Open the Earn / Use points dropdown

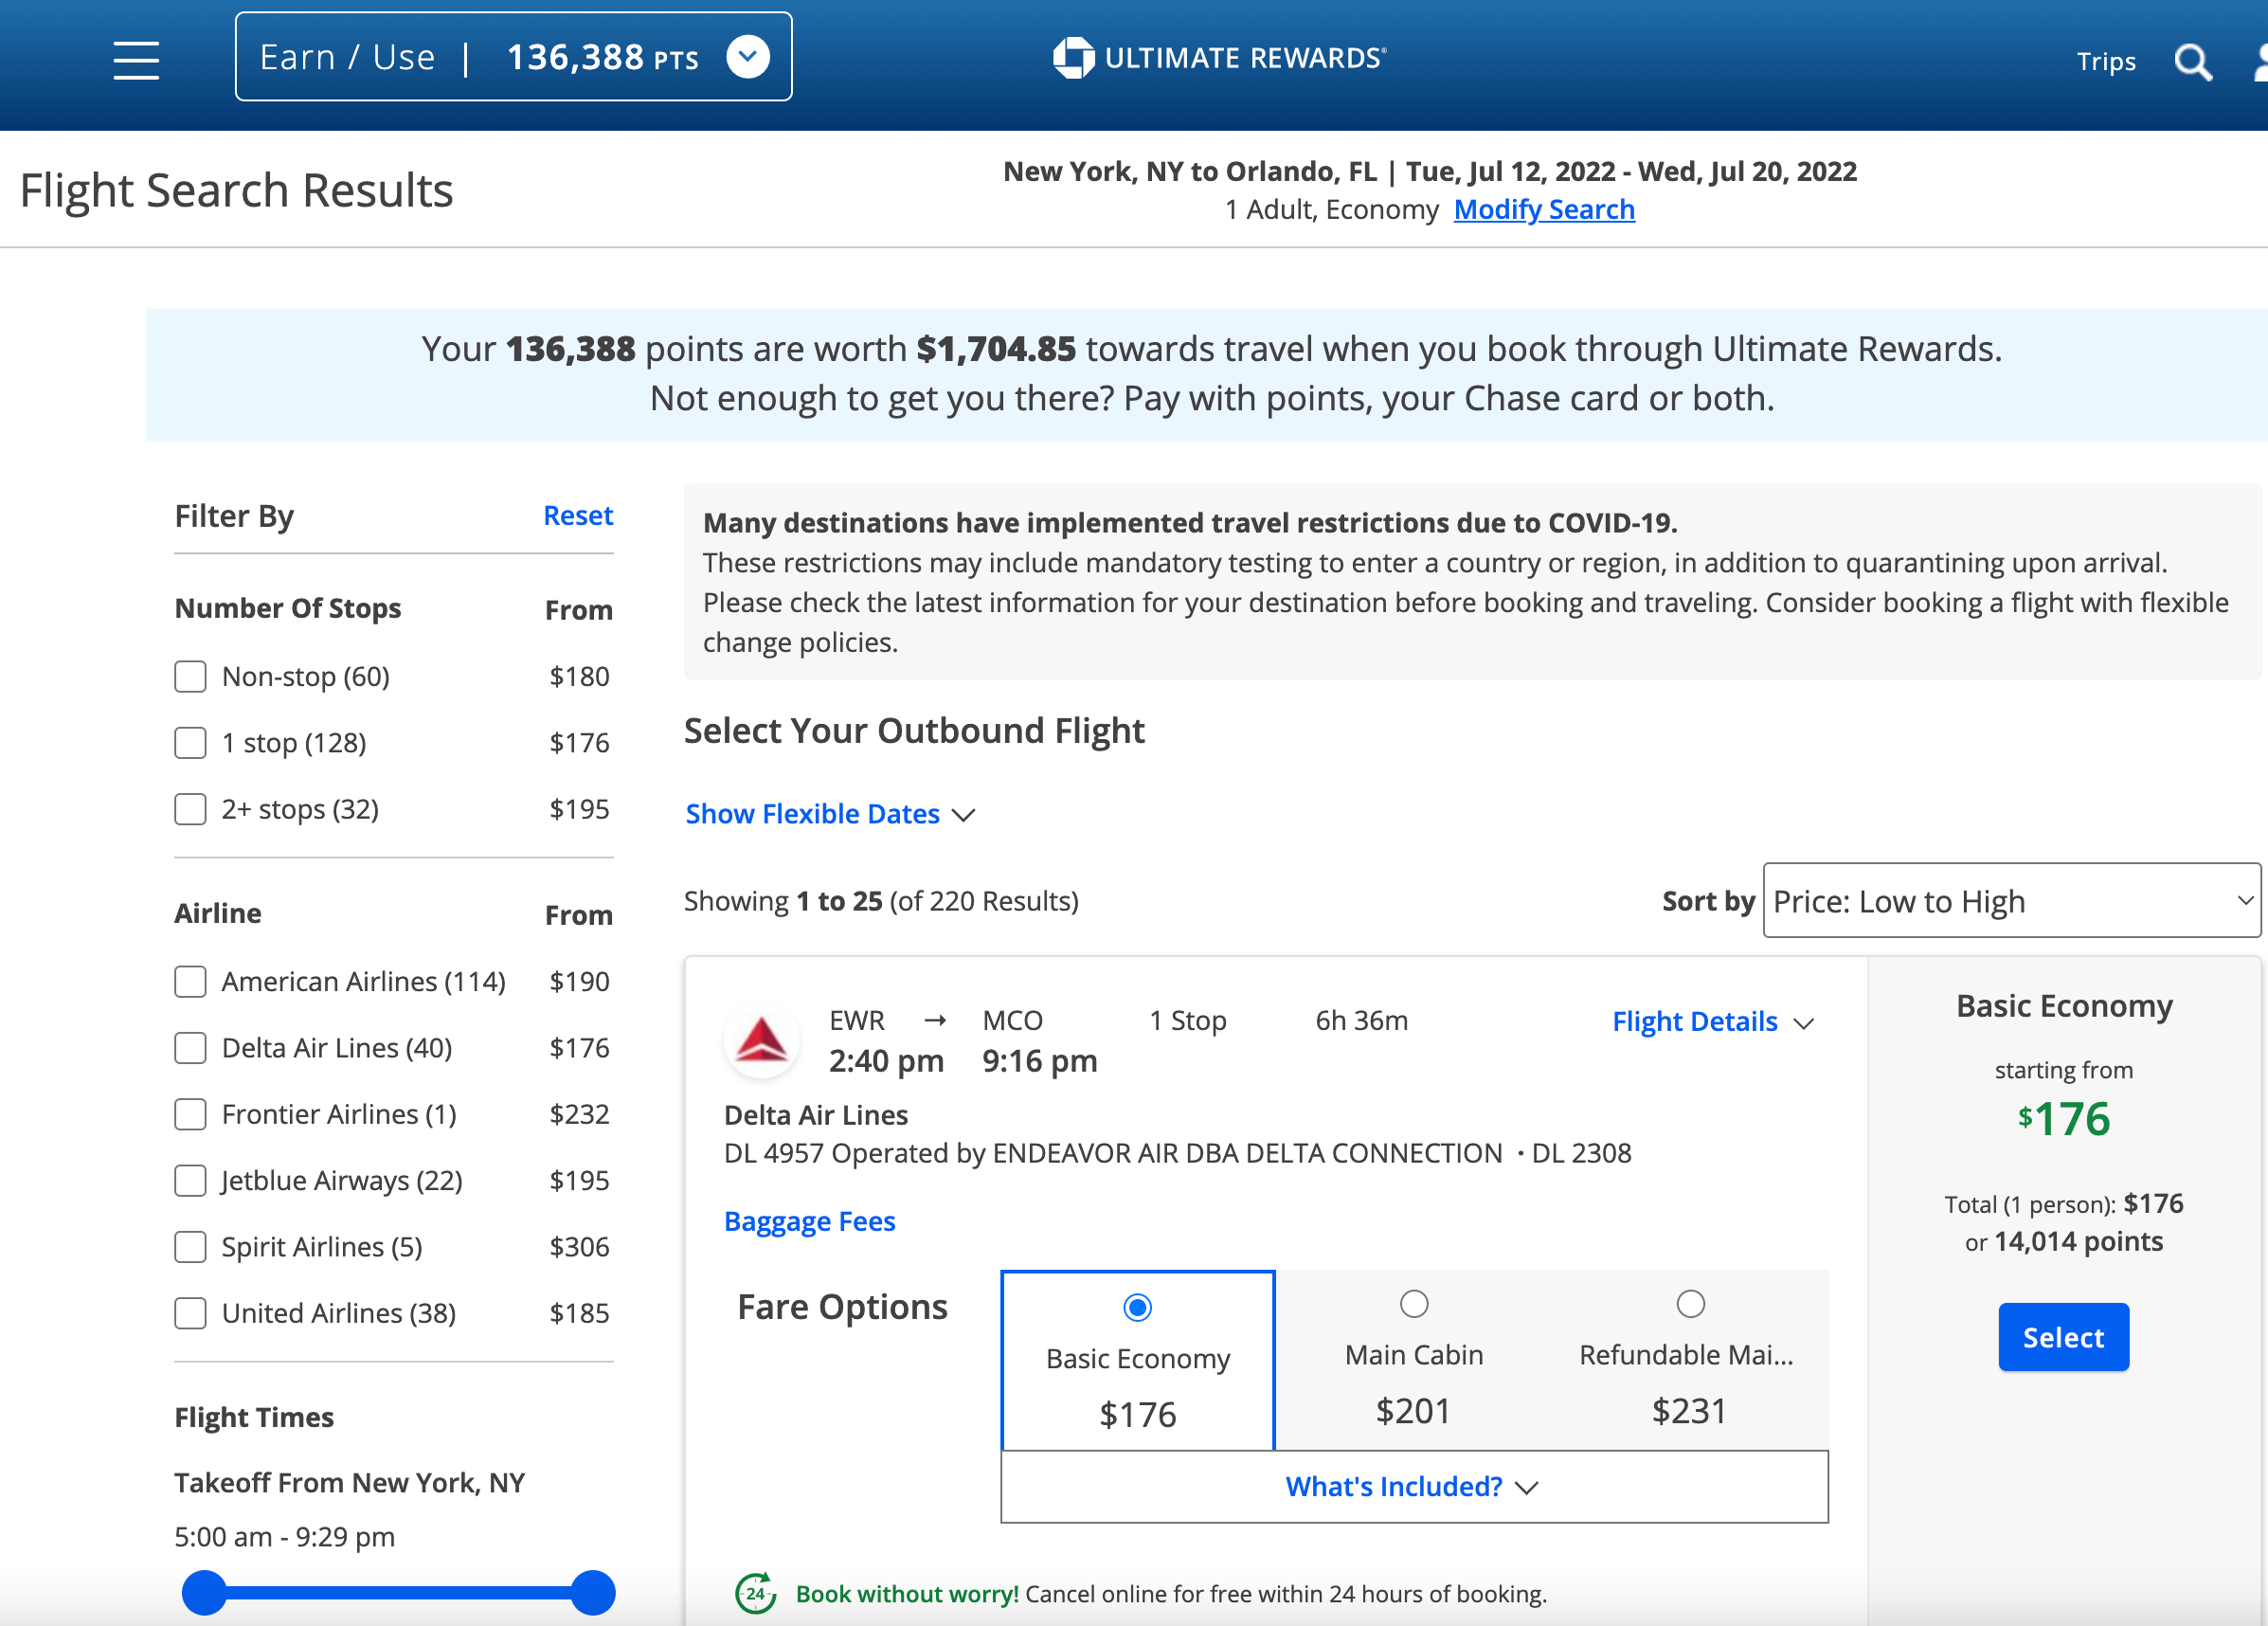coord(514,57)
